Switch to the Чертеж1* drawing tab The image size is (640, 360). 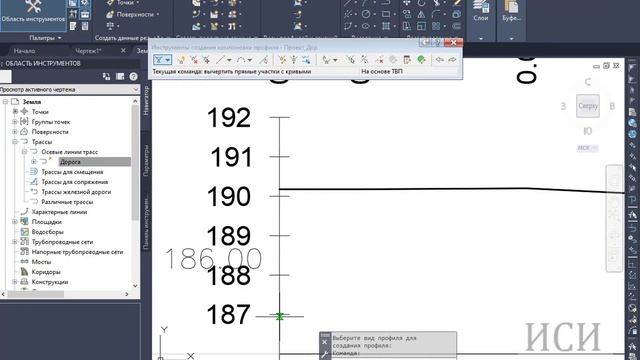click(x=88, y=51)
